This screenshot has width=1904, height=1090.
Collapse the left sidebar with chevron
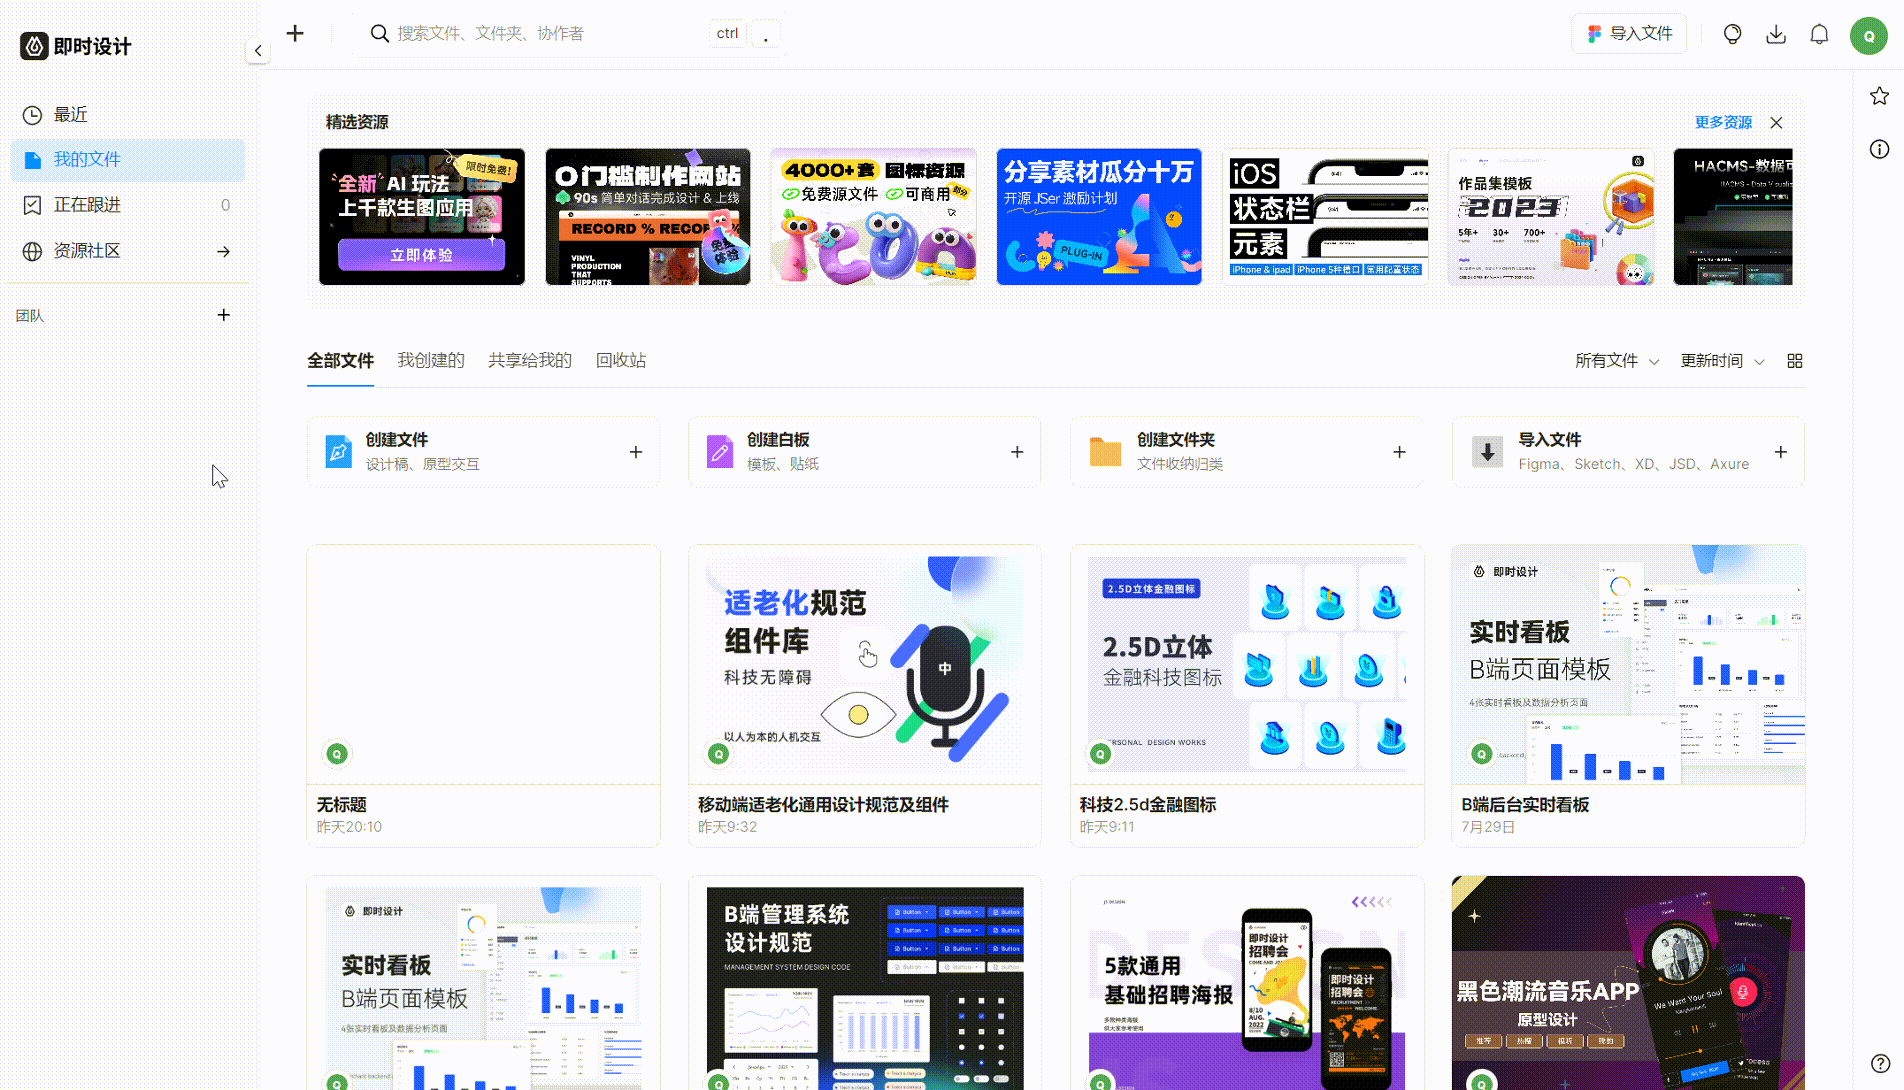pyautogui.click(x=258, y=50)
